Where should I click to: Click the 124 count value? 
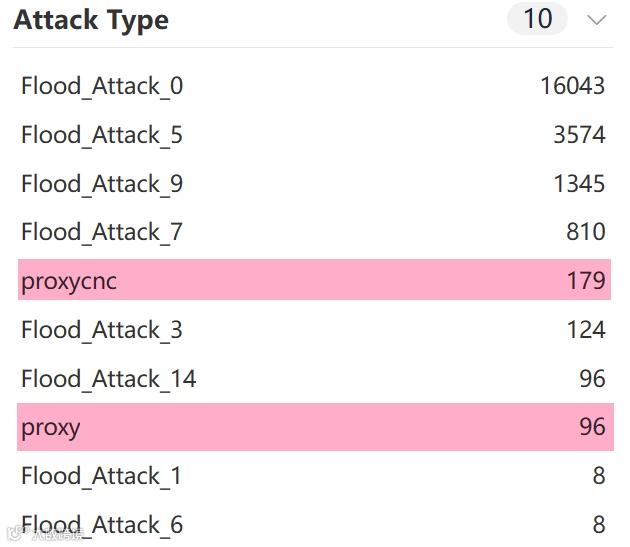pyautogui.click(x=586, y=330)
